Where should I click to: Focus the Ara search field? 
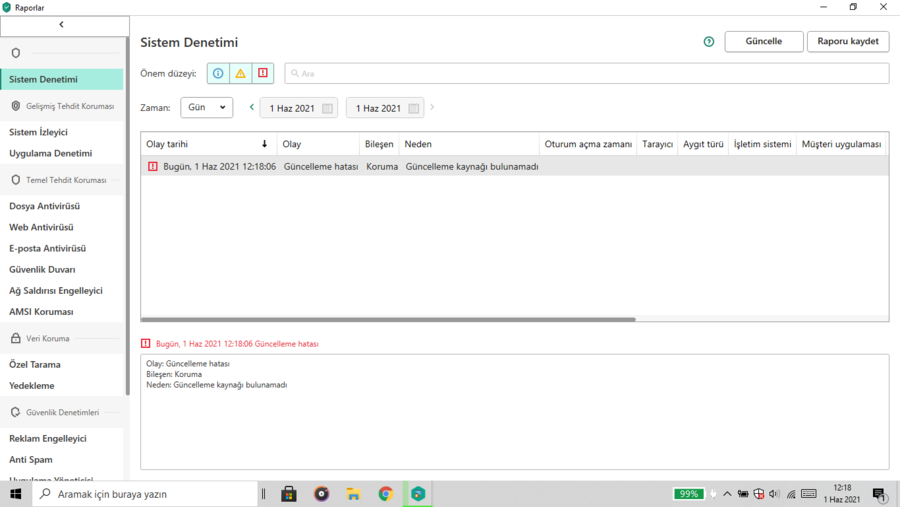pyautogui.click(x=587, y=73)
